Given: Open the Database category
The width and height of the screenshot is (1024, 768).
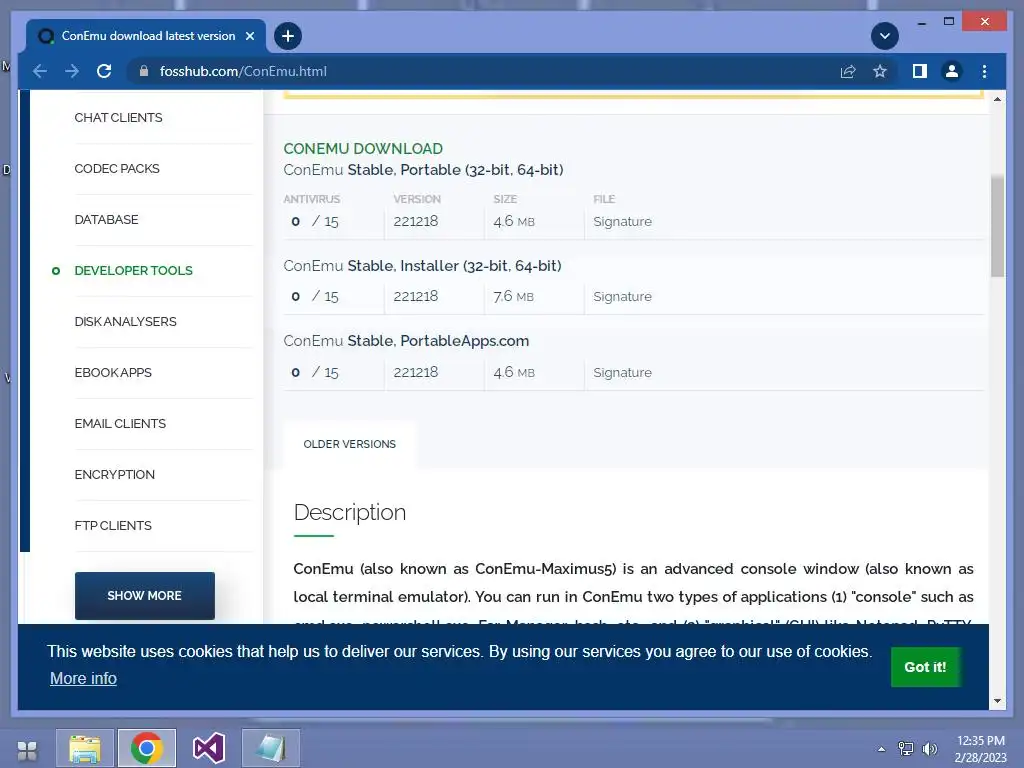Looking at the screenshot, I should point(106,219).
